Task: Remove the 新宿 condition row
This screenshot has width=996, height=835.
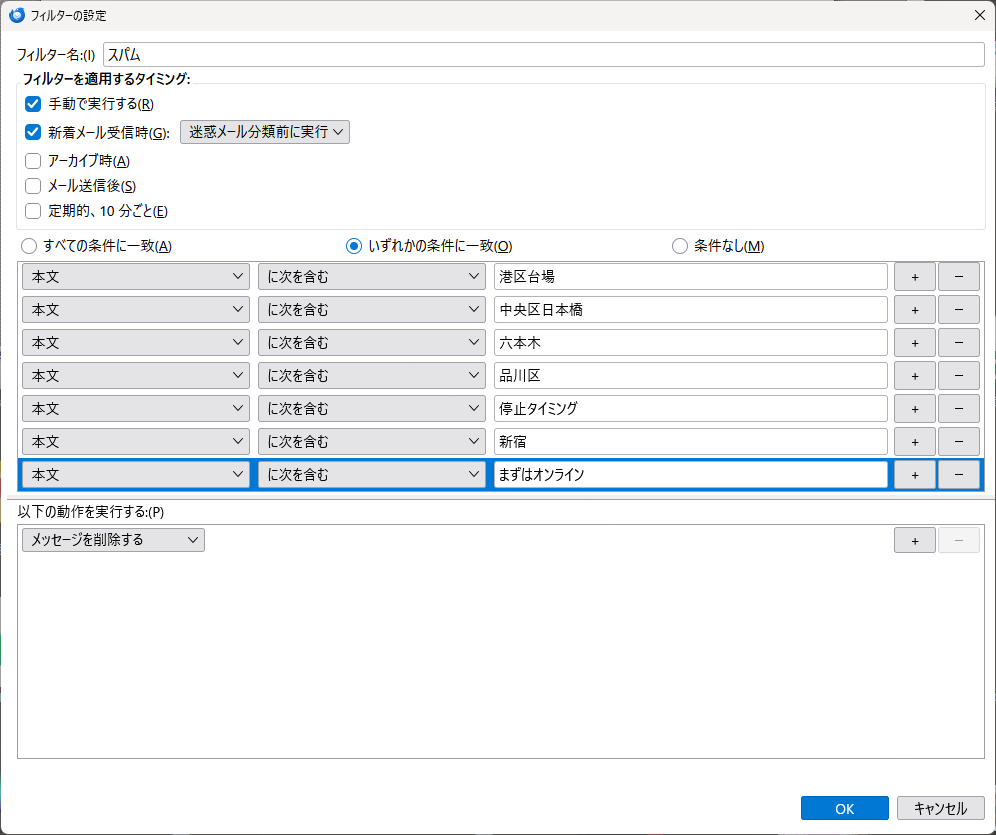Action: (x=959, y=442)
